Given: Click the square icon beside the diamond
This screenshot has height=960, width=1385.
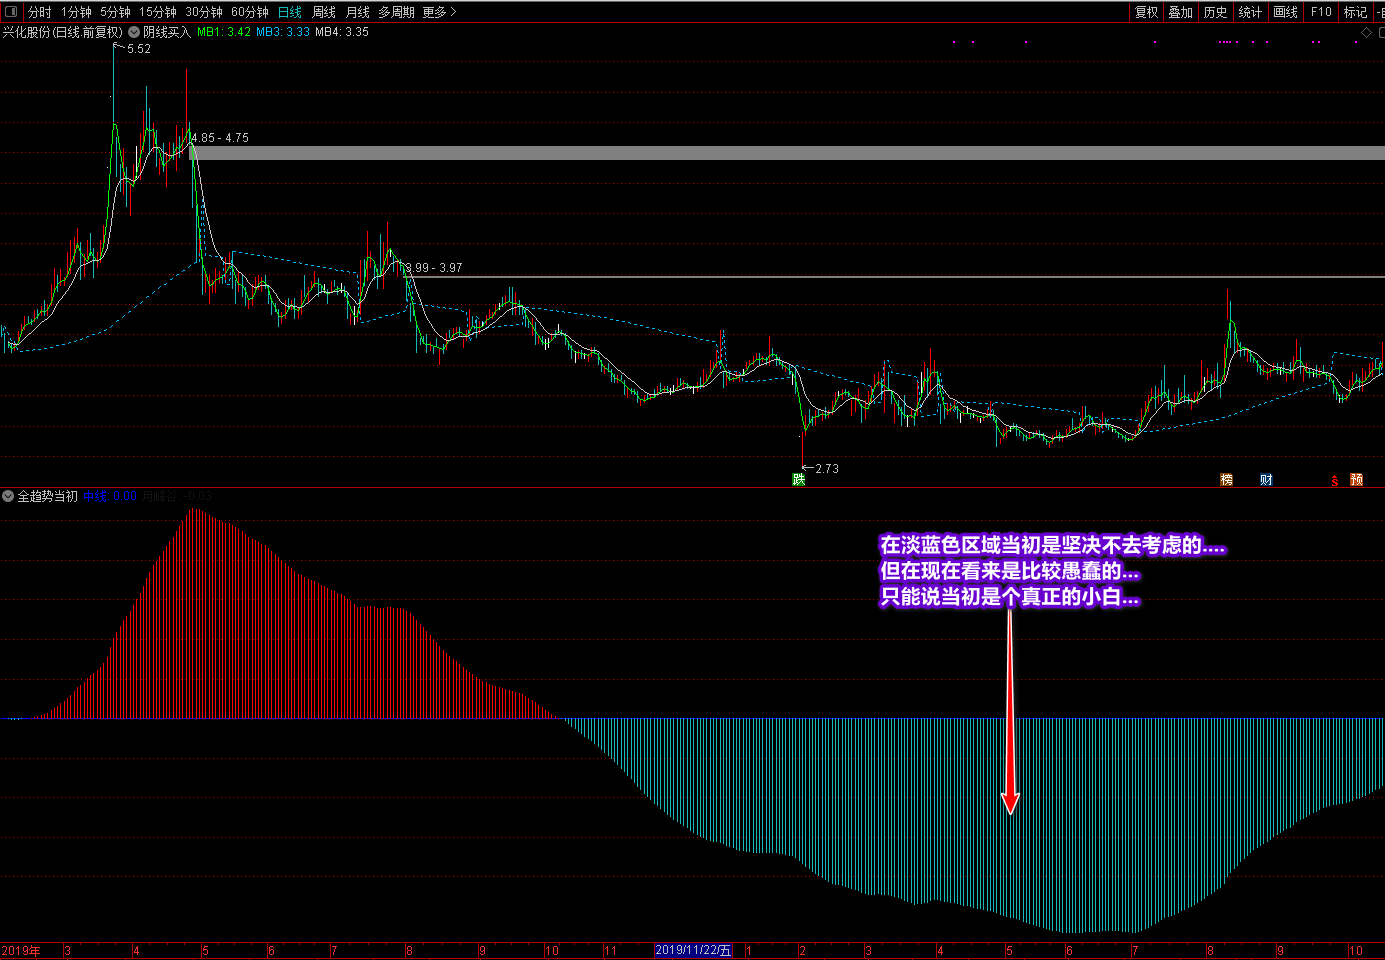Looking at the screenshot, I should tap(1381, 33).
